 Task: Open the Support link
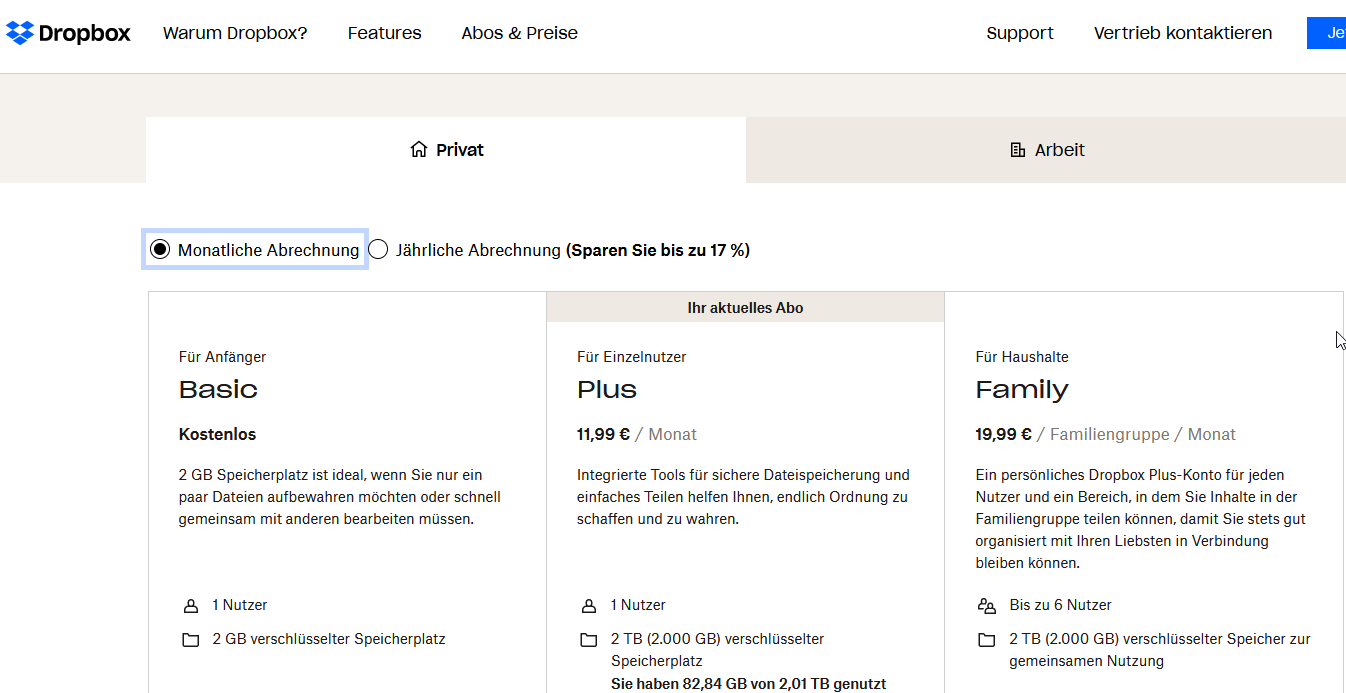tap(1019, 33)
